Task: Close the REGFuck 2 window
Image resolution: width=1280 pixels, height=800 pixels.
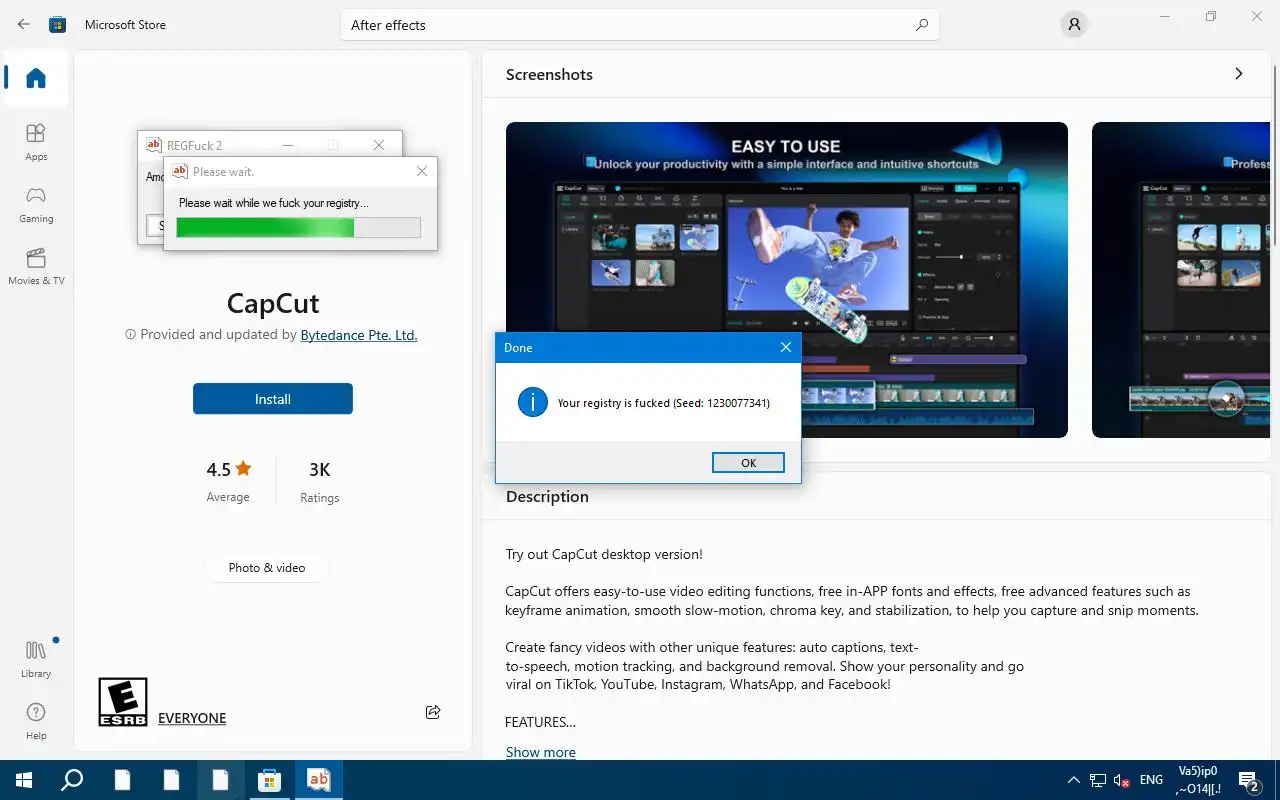Action: point(379,145)
